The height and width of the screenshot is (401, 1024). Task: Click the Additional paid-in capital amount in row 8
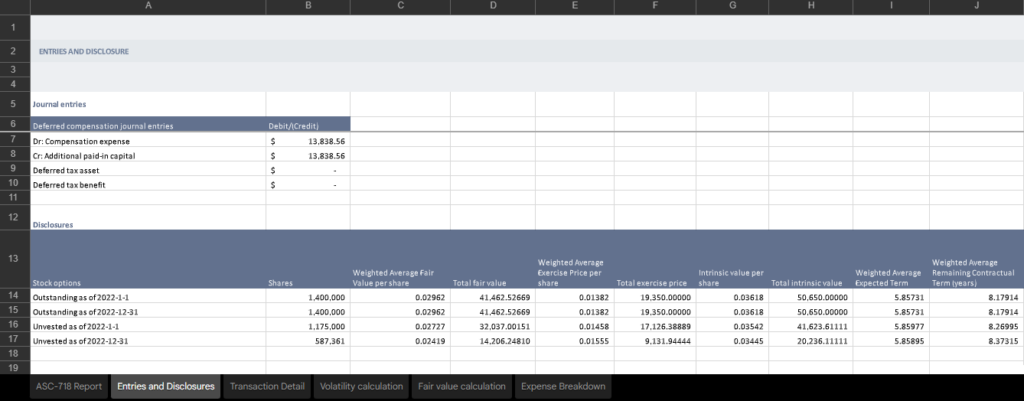coord(308,155)
